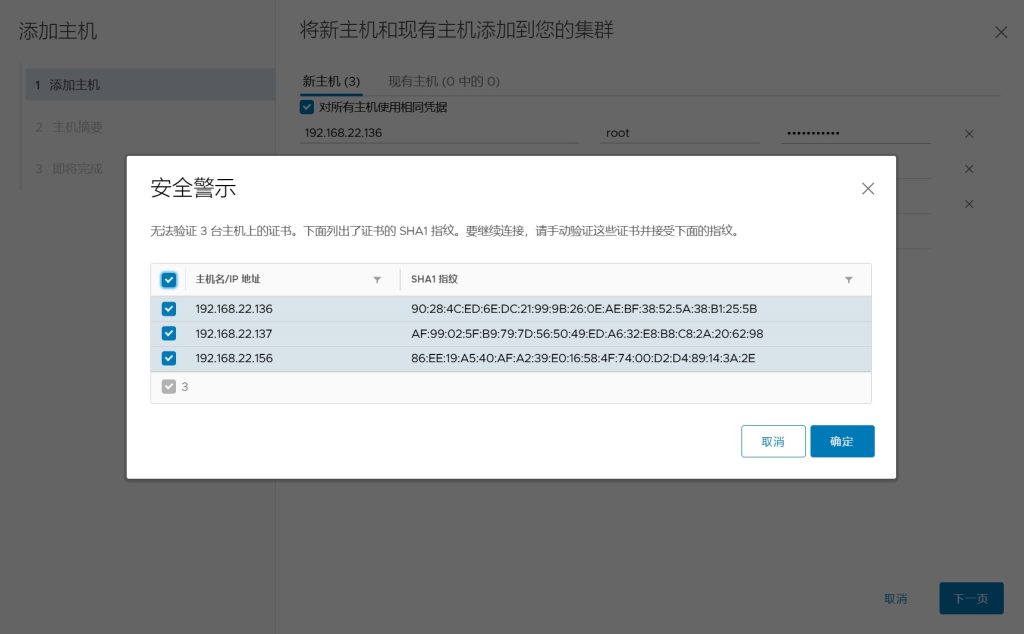Click the 192.168.22.136 host input field
Image resolution: width=1024 pixels, height=634 pixels.
(x=439, y=133)
